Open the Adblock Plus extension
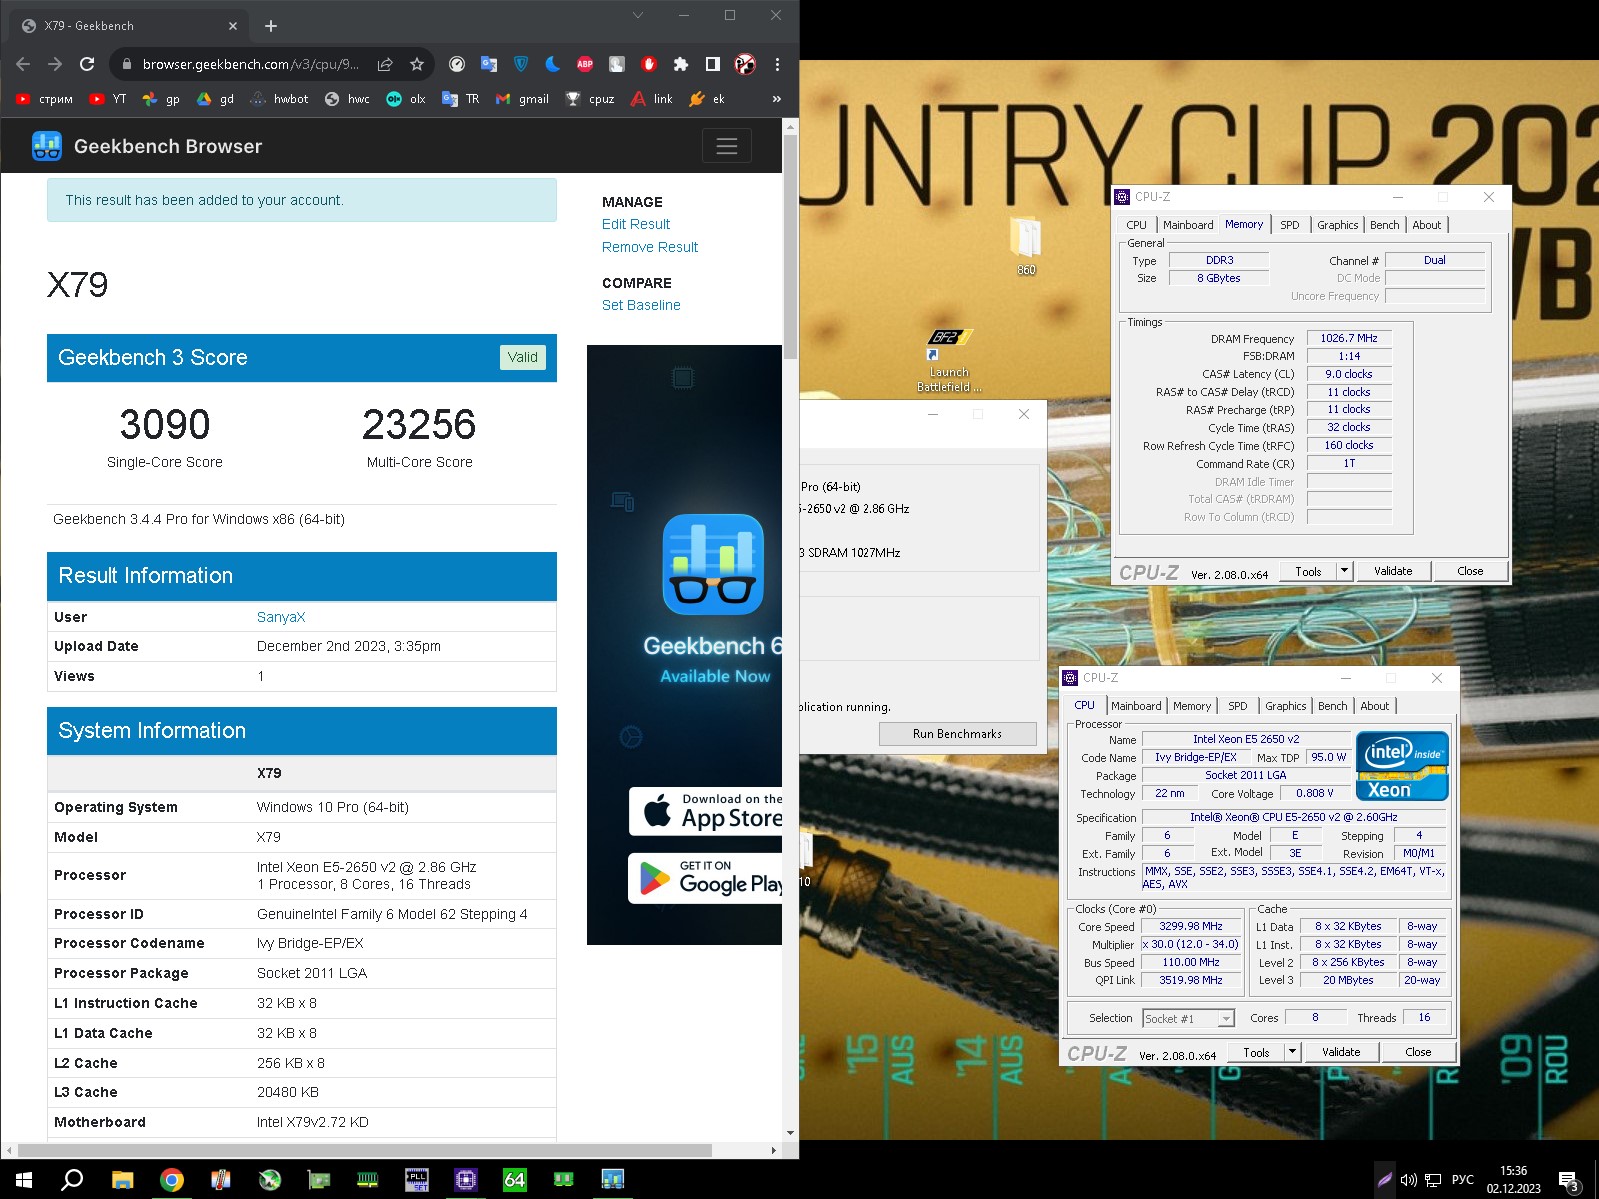The width and height of the screenshot is (1599, 1199). click(x=585, y=64)
